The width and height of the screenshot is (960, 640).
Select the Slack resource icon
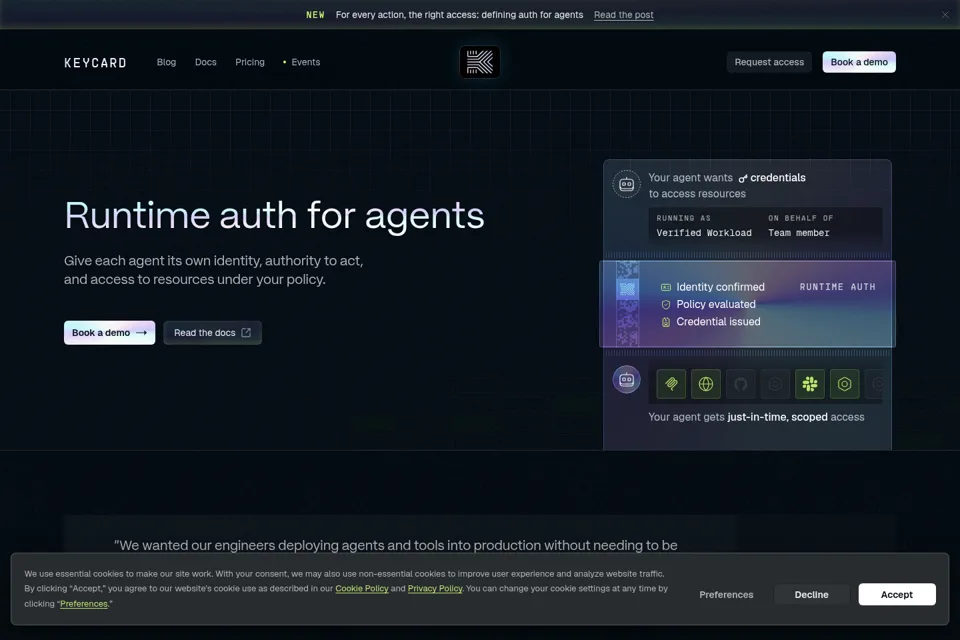810,384
